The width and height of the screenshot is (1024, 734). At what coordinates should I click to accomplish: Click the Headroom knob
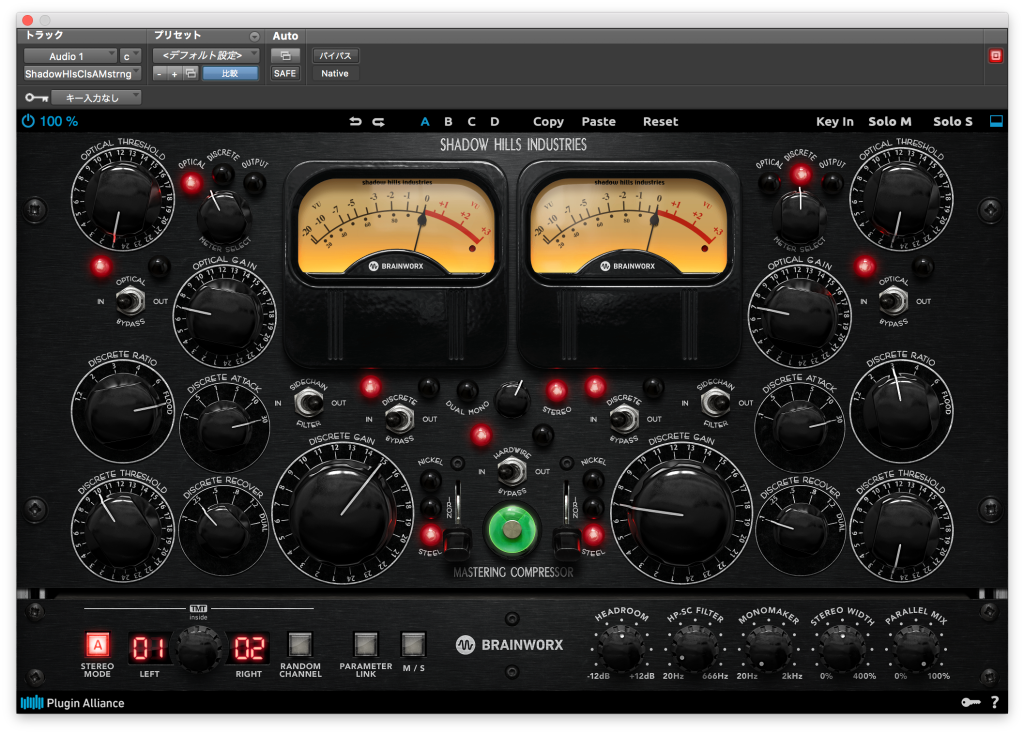click(620, 647)
